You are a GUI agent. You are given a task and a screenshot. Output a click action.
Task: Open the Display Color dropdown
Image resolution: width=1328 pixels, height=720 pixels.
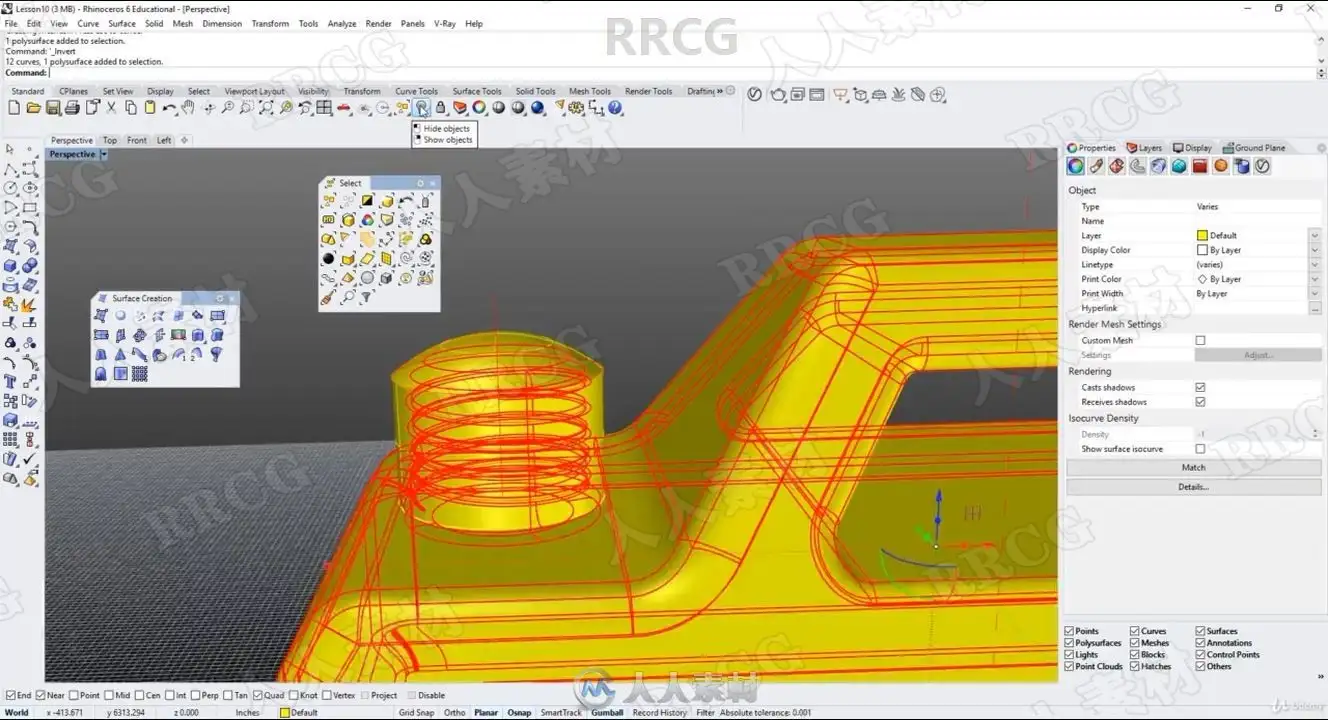tap(1314, 250)
